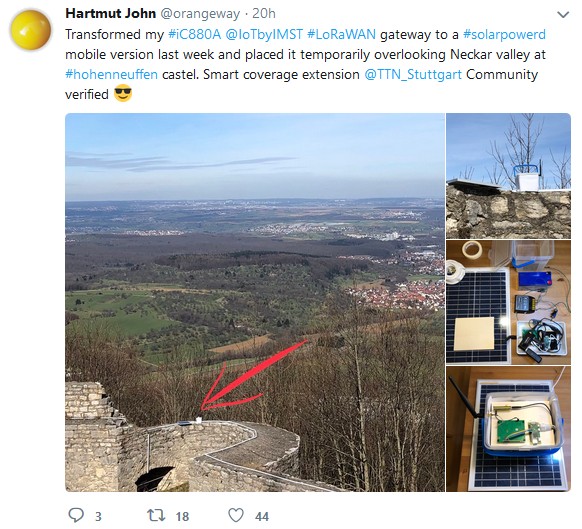Visit the @IoTbyIMST mention

[264, 35]
